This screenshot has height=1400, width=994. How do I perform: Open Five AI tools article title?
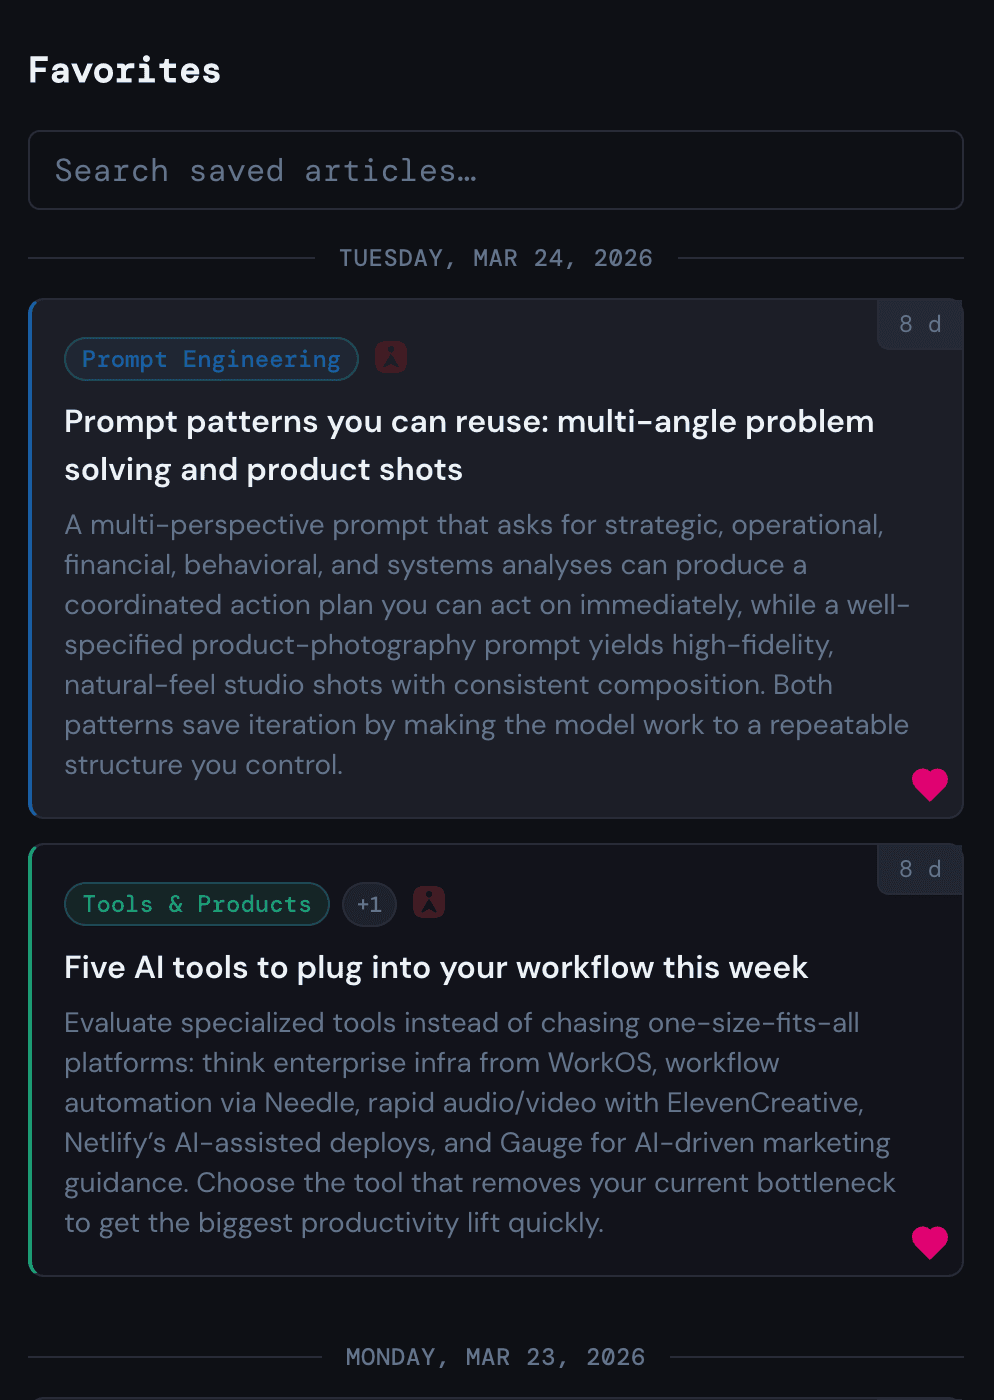436,967
